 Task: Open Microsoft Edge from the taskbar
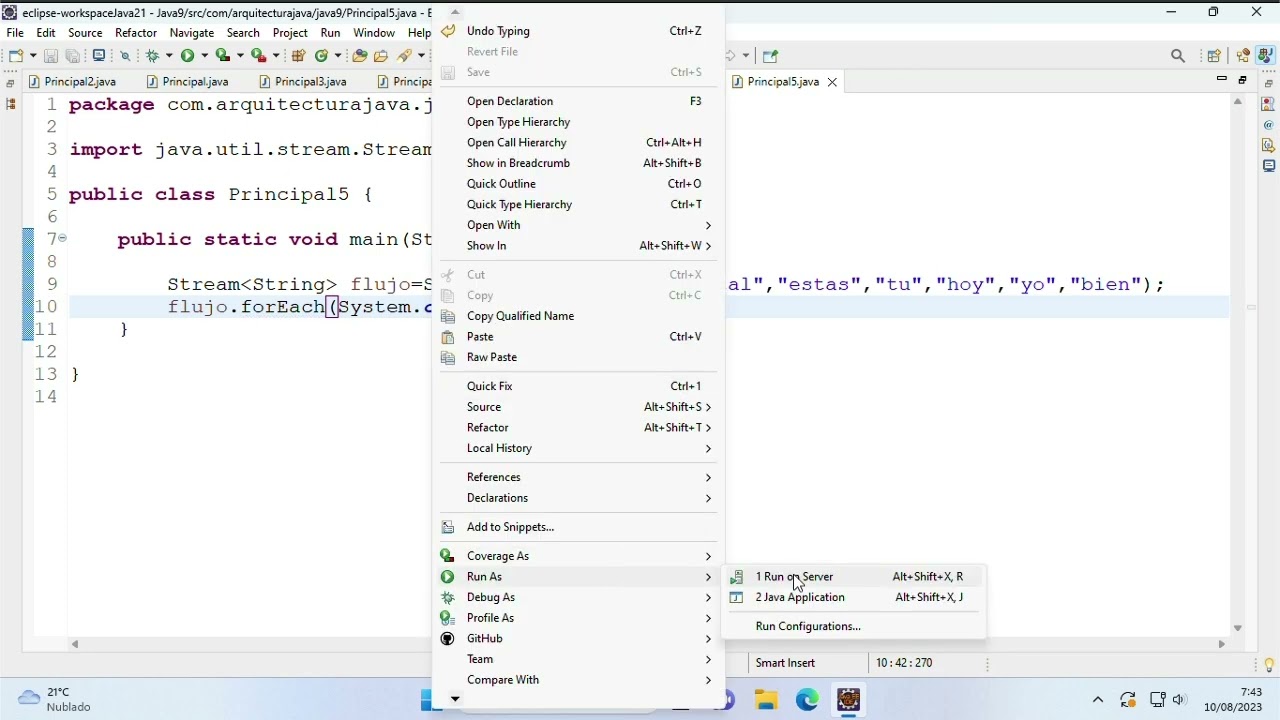point(807,700)
